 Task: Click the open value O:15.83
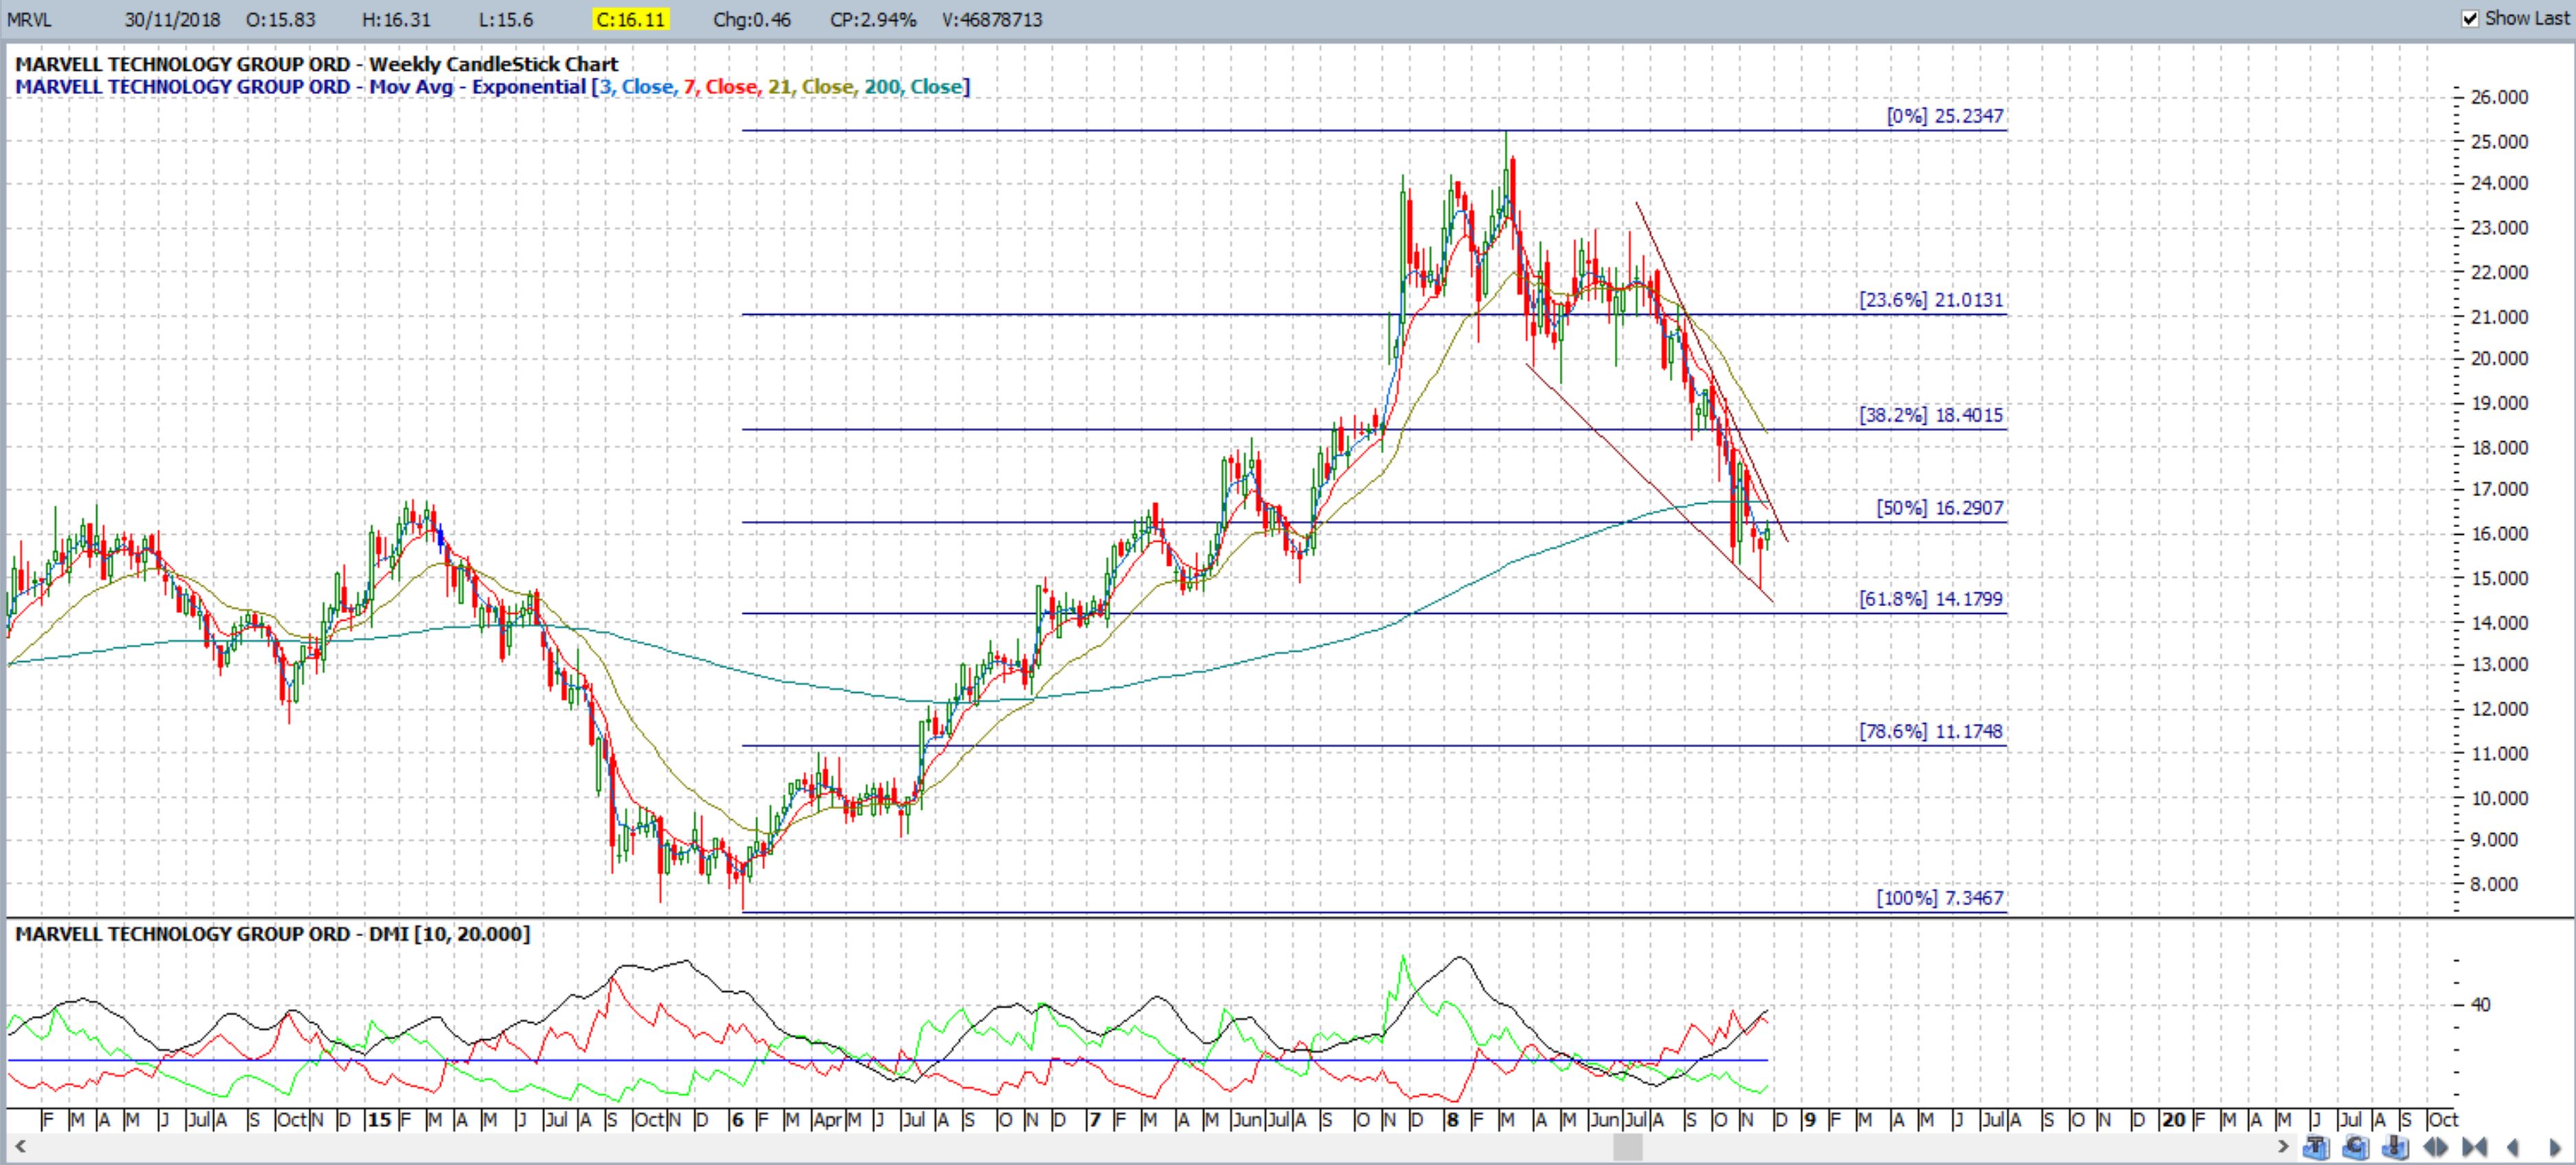click(x=281, y=20)
